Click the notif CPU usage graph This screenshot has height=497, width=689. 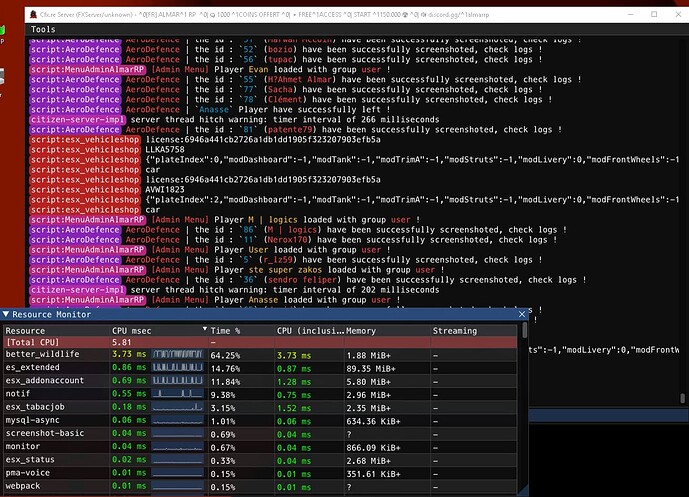[178, 394]
